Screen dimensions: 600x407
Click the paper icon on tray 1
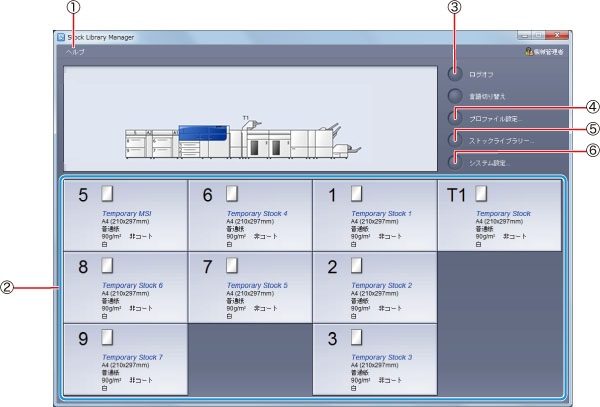[x=357, y=193]
